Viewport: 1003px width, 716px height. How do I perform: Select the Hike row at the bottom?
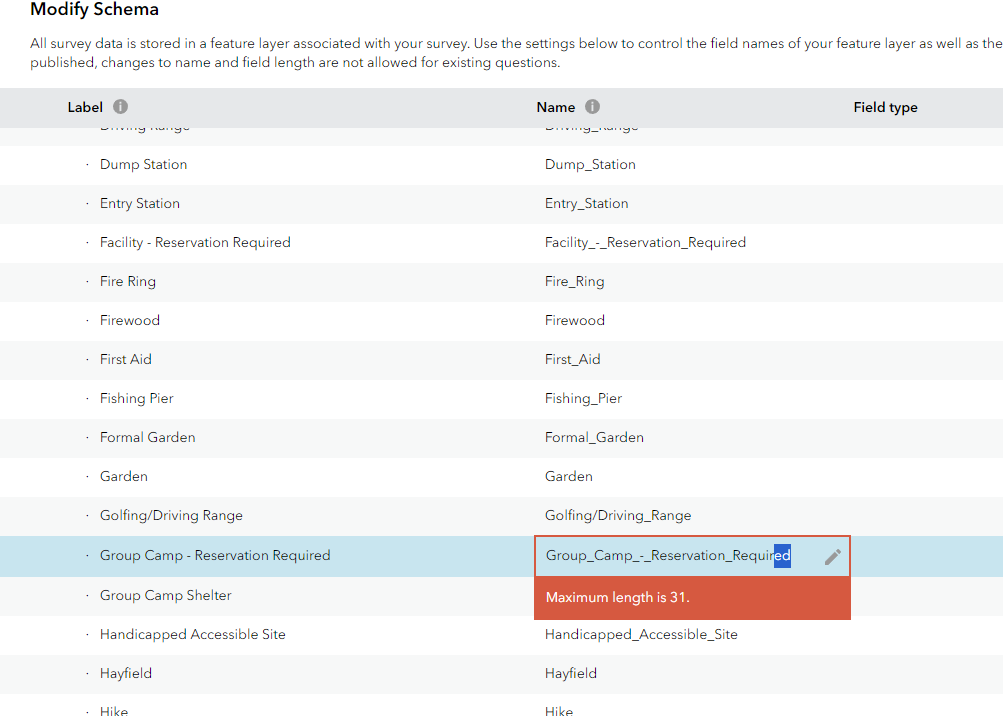click(113, 710)
